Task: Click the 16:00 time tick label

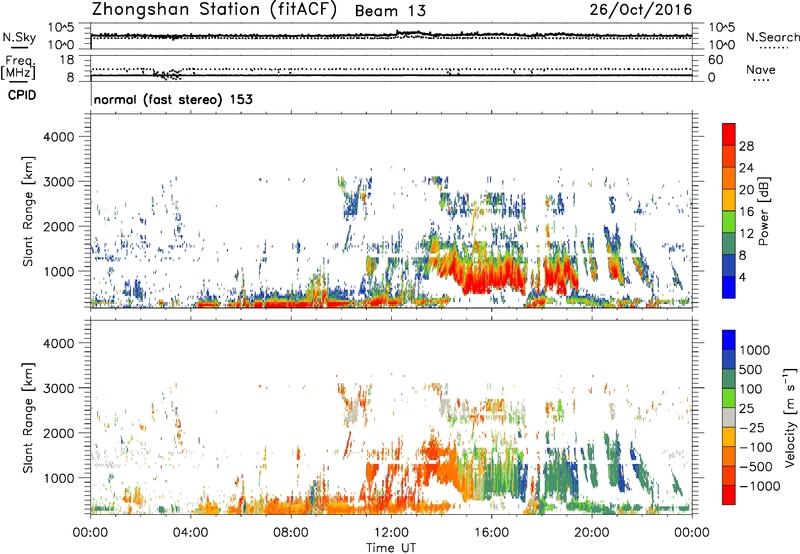Action: [491, 533]
